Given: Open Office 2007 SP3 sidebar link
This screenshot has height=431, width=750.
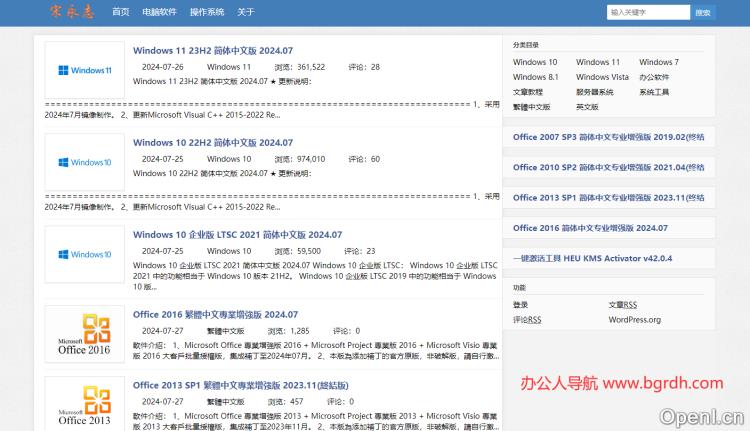Looking at the screenshot, I should click(608, 136).
